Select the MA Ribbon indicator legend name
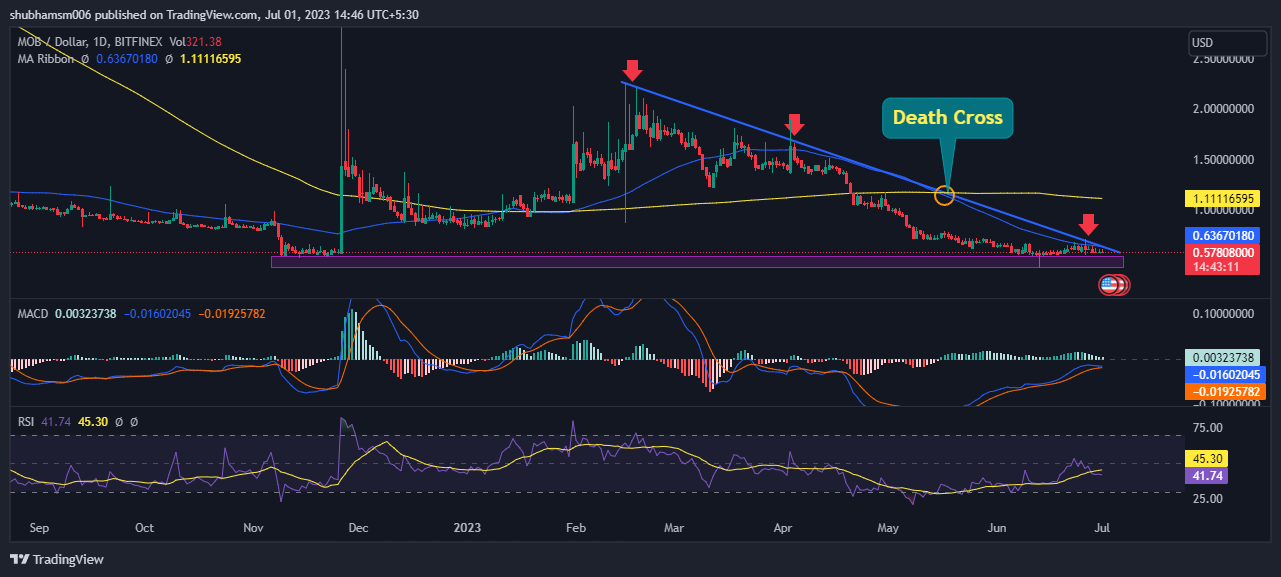1281x577 pixels. 47,59
